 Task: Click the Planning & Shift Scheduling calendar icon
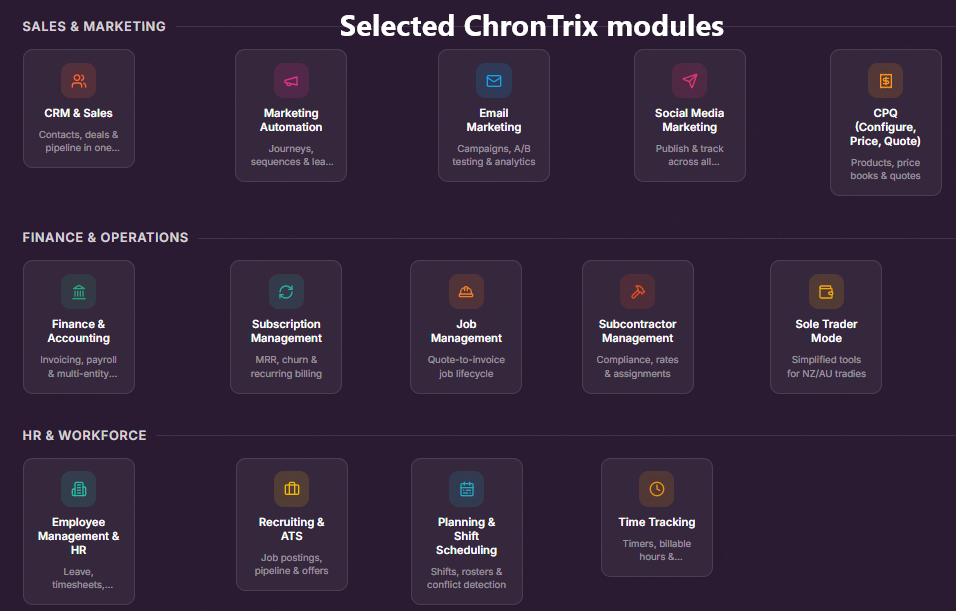click(466, 489)
